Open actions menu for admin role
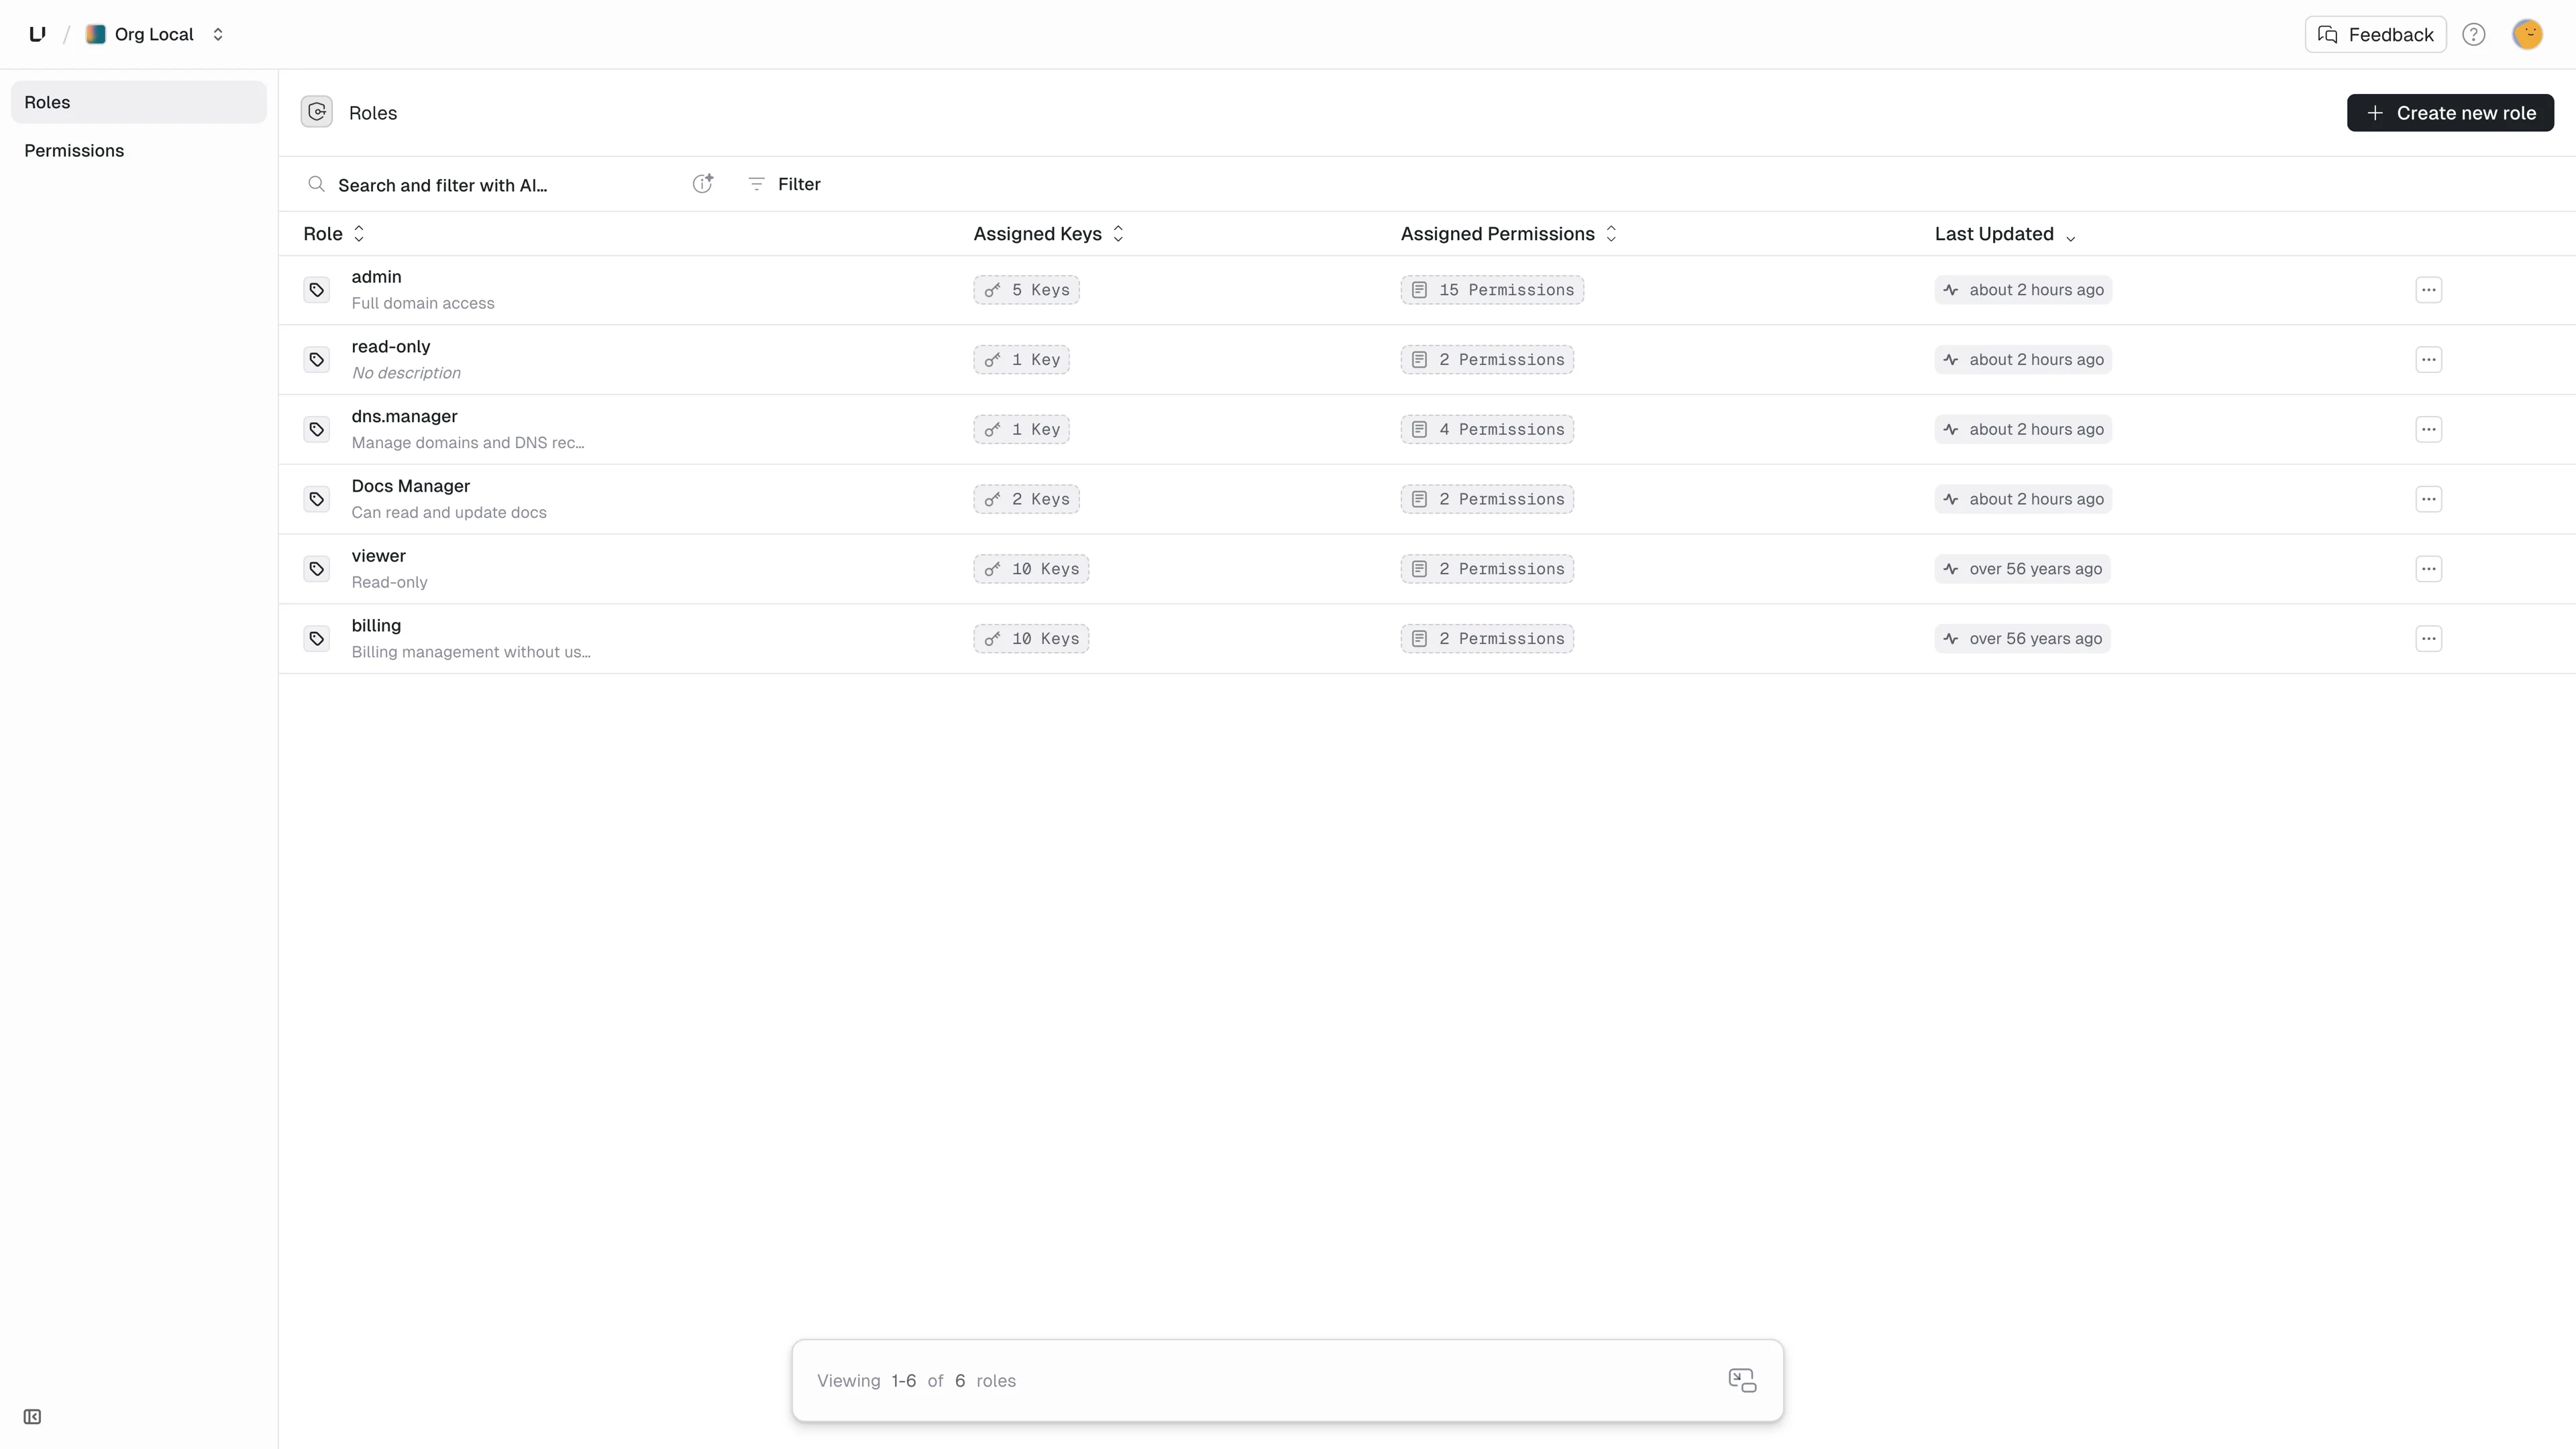The height and width of the screenshot is (1449, 2576). click(2429, 290)
